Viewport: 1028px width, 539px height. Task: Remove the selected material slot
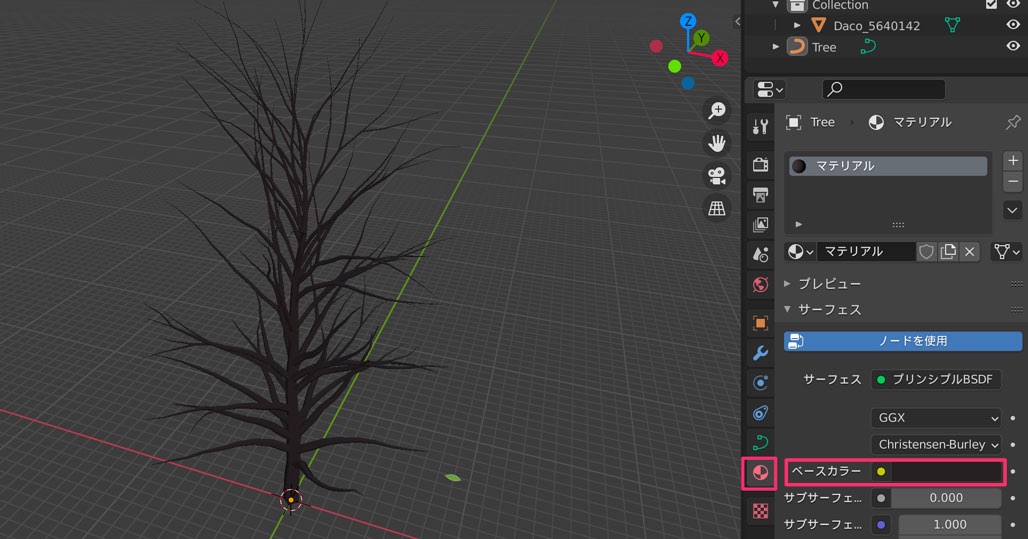click(1012, 182)
